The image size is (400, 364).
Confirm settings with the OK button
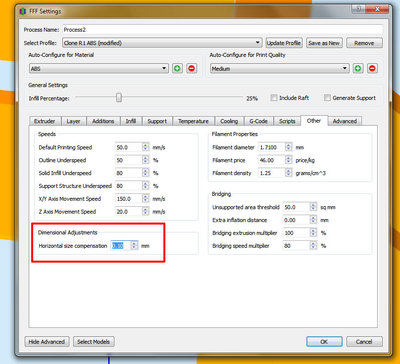point(324,342)
